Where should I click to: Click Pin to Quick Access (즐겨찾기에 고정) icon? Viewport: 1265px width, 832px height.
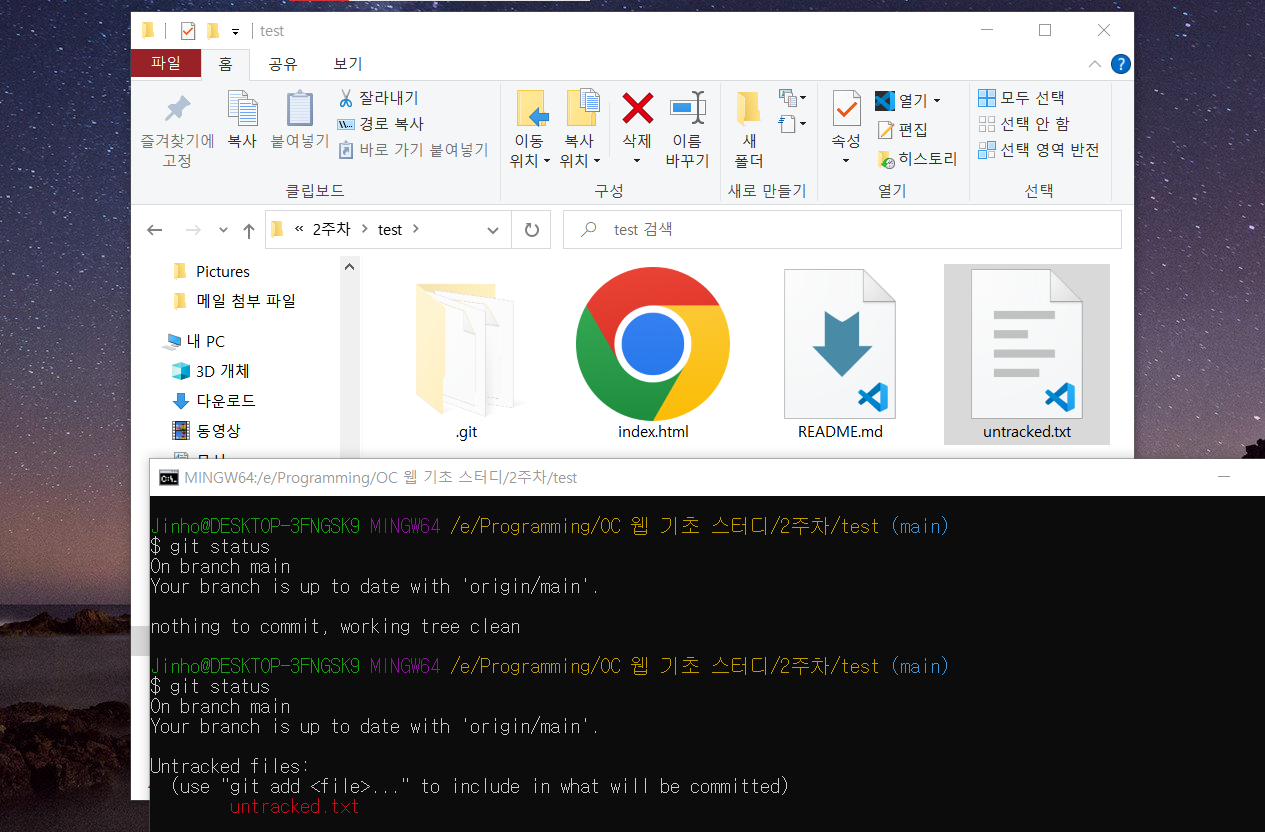tap(178, 108)
